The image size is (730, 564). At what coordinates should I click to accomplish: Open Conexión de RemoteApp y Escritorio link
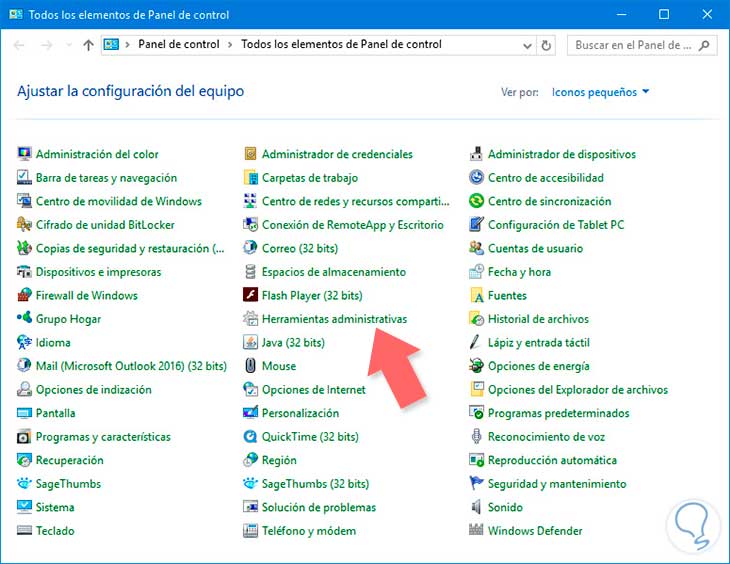(352, 225)
